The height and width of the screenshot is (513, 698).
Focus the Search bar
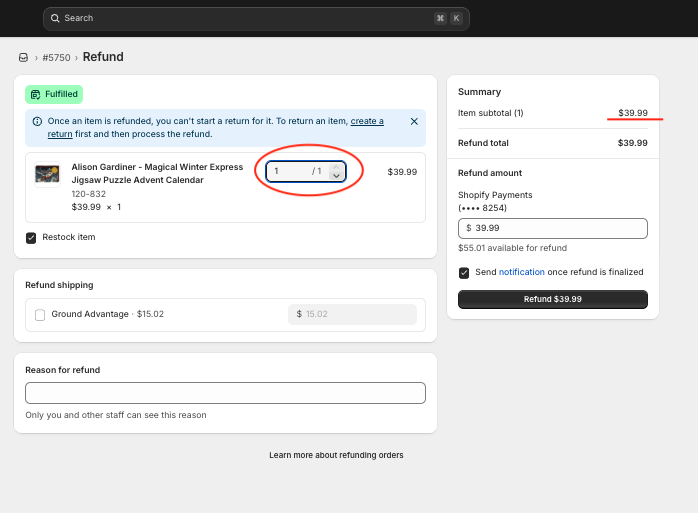(256, 18)
